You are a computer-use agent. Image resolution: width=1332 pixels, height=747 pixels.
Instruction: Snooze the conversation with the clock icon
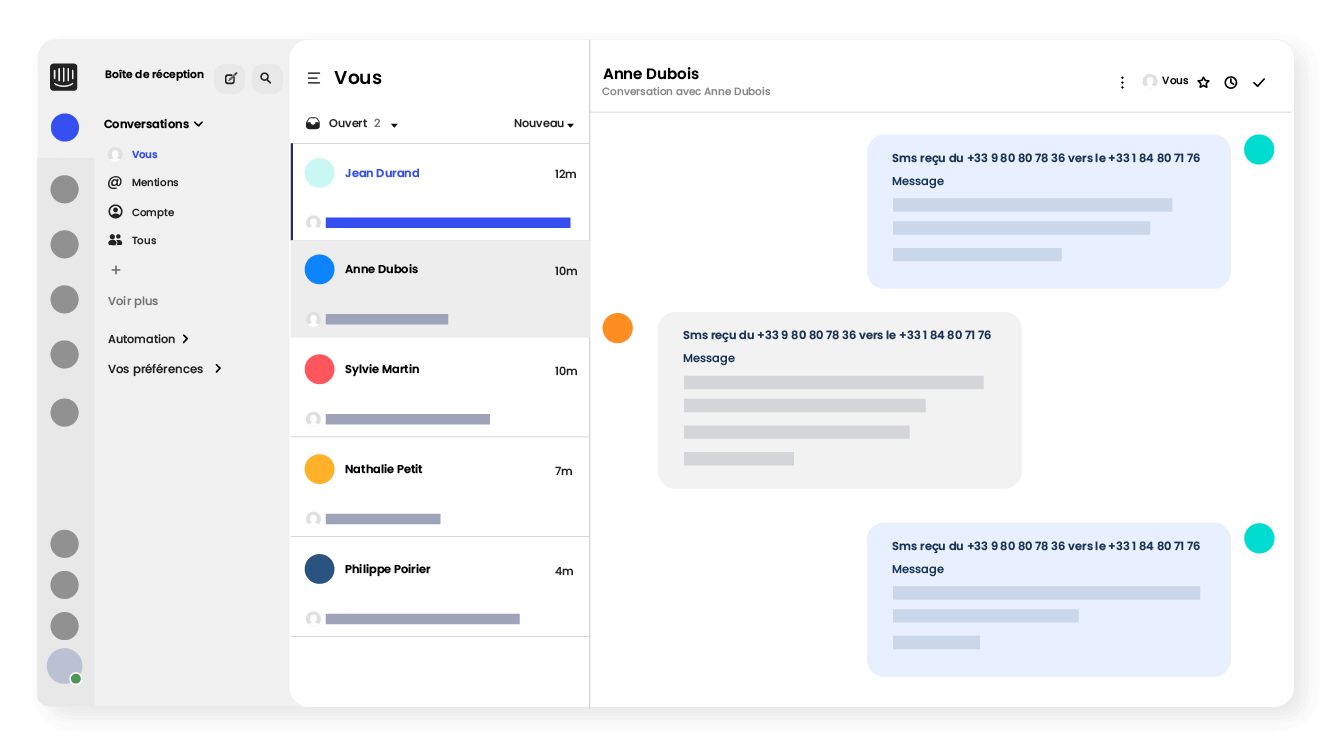(x=1230, y=82)
